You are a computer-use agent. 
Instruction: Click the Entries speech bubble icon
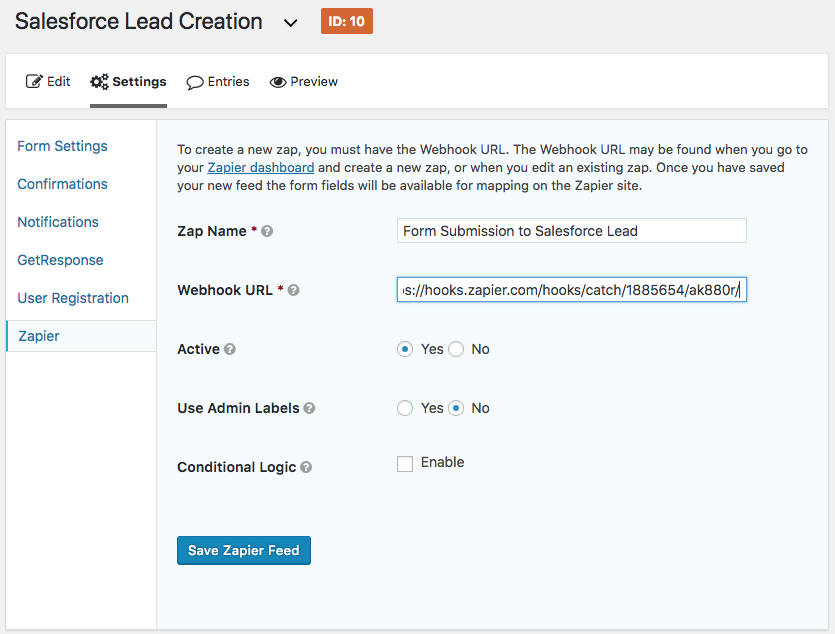195,83
